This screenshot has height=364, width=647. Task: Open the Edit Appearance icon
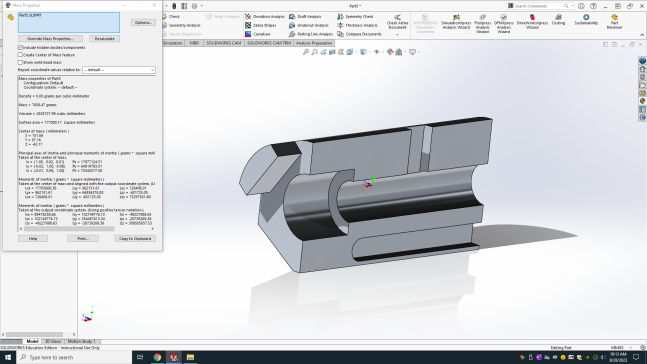pos(390,52)
